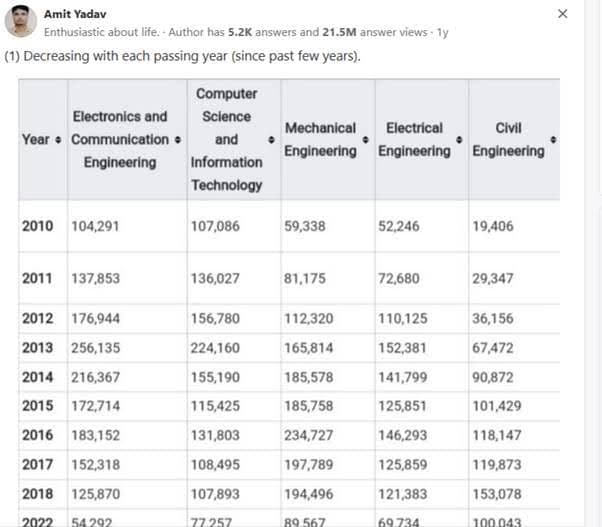The width and height of the screenshot is (602, 527).
Task: Click the Electrical Engineering column header text
Action: pyautogui.click(x=414, y=139)
